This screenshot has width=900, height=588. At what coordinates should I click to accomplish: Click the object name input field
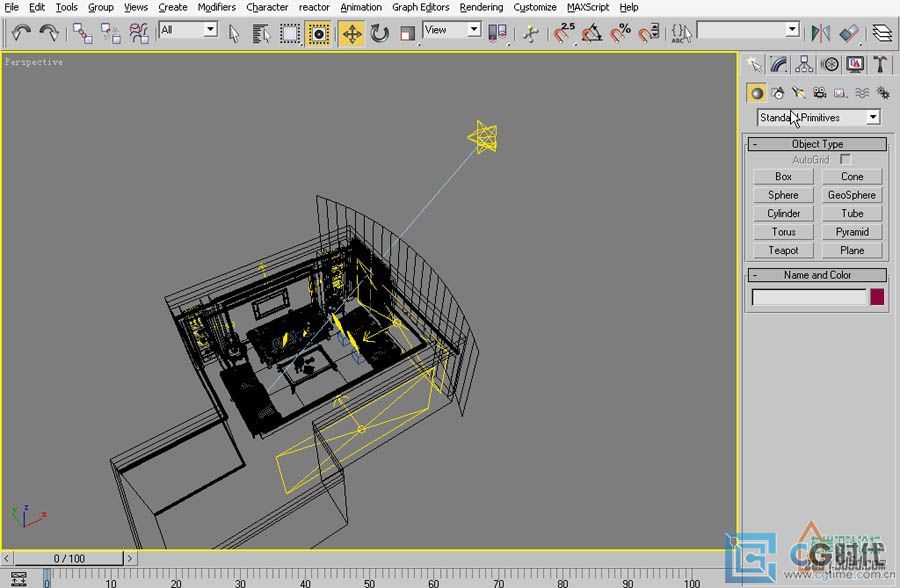coord(809,297)
